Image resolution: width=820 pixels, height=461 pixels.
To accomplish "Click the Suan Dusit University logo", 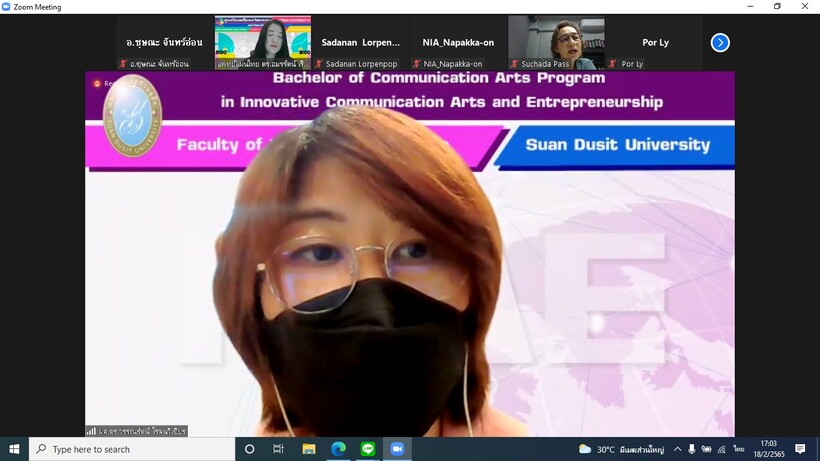I will tap(132, 116).
